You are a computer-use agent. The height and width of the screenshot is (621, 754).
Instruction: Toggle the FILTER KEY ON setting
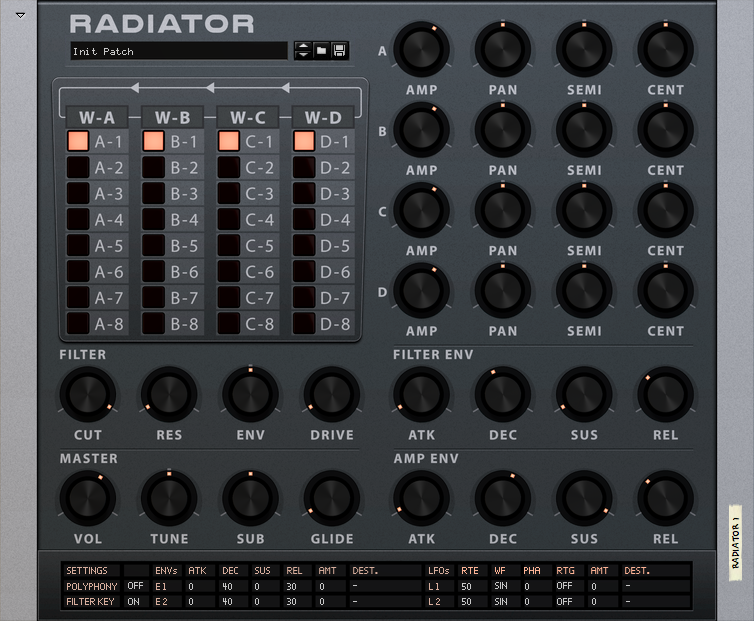(x=134, y=601)
